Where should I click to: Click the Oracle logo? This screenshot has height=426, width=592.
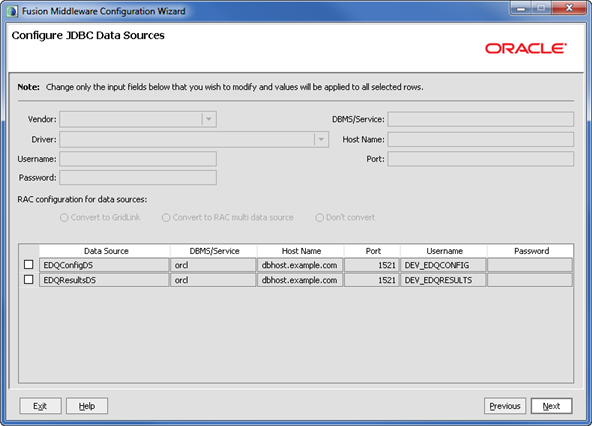(526, 48)
